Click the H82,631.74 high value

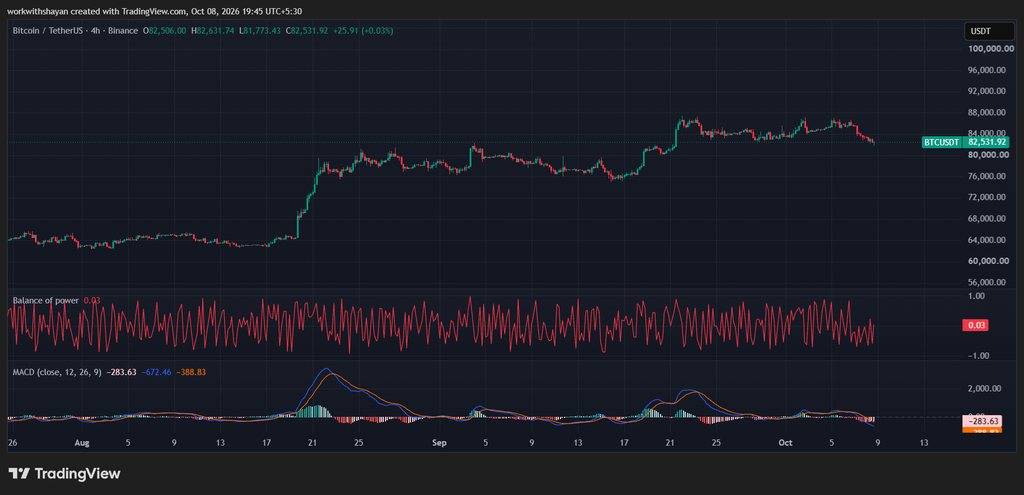(x=212, y=31)
